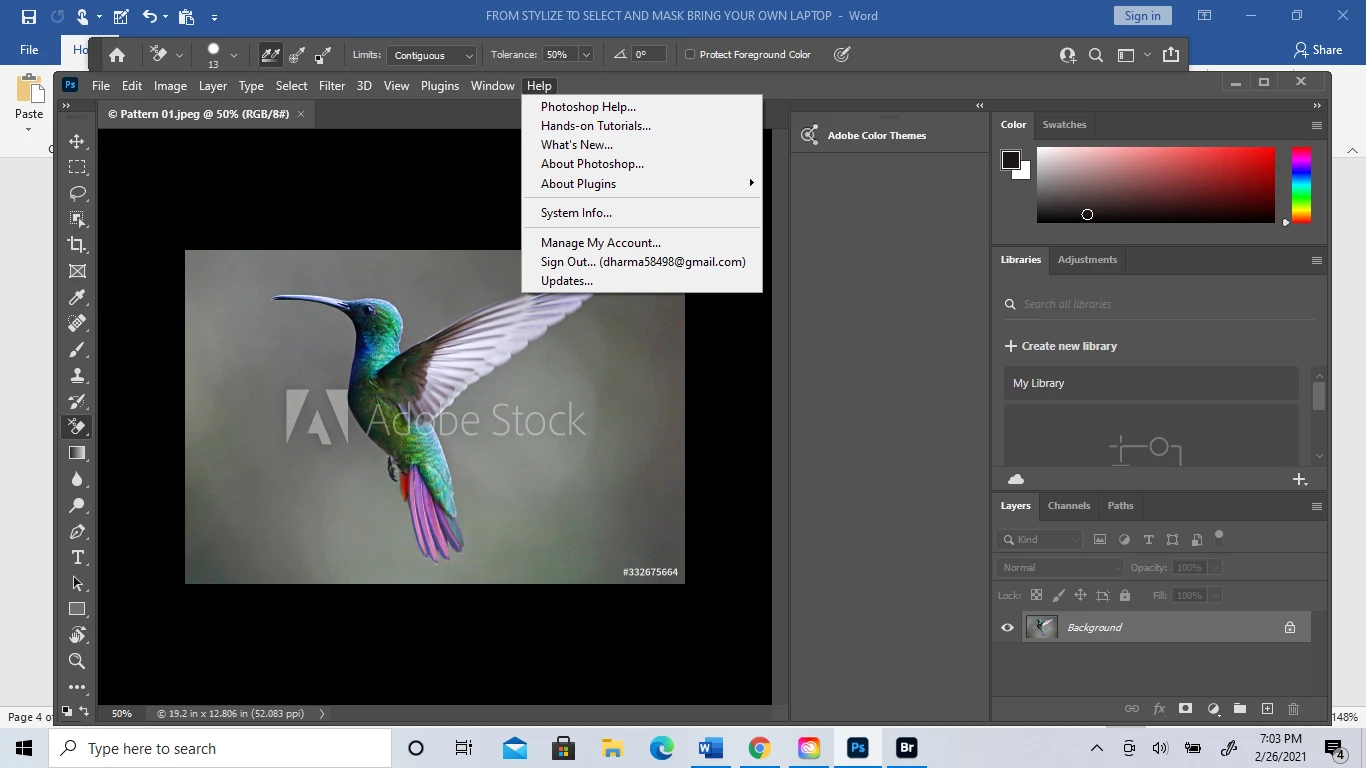The width and height of the screenshot is (1366, 768).
Task: Select the Horizontal Type tool
Action: 77,557
